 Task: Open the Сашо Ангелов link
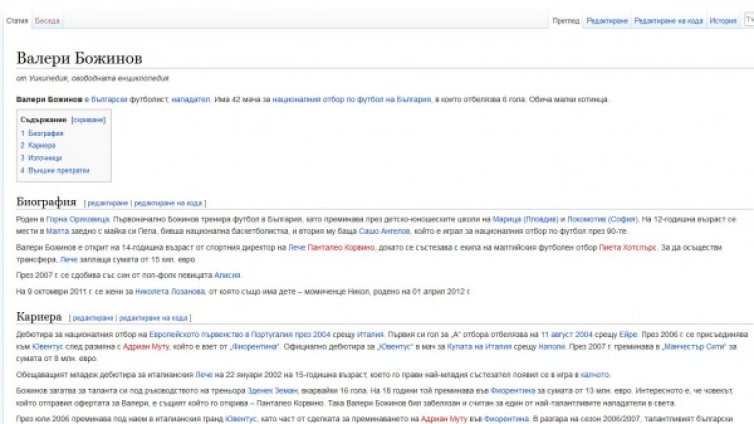click(x=384, y=231)
